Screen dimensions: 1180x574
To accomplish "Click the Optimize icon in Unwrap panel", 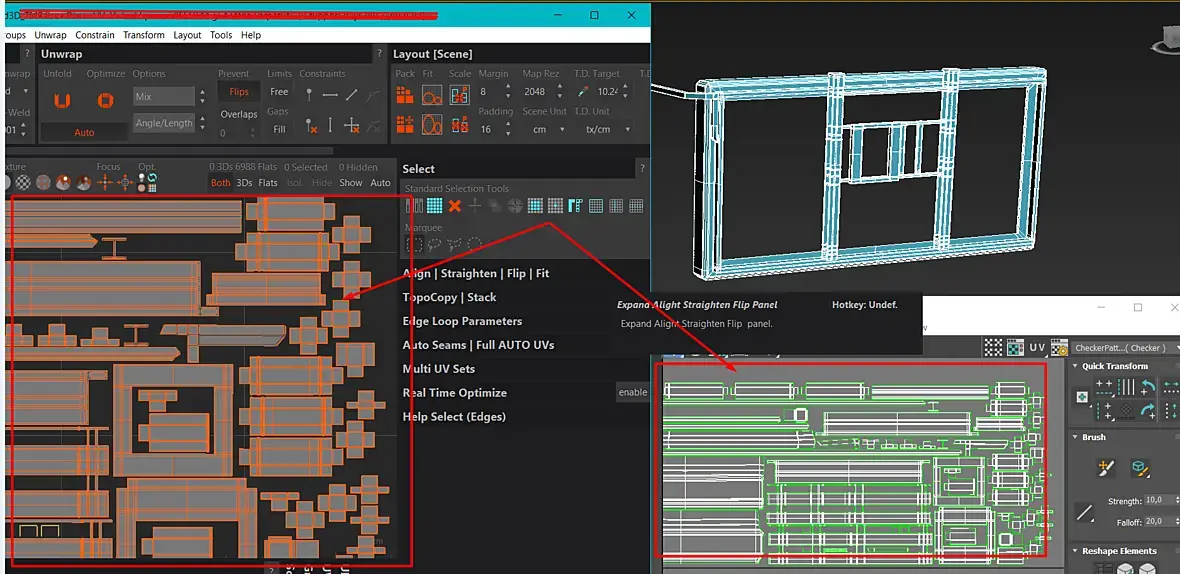I will 105,100.
